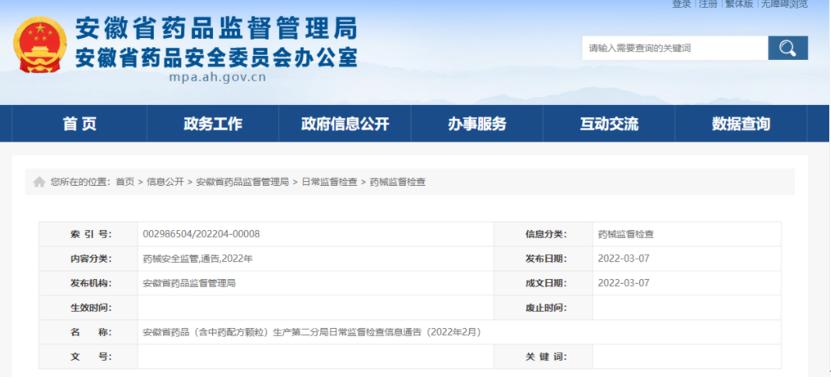Viewport: 831px width, 387px height.
Task: Click the 文号 label cell
Action: click(89, 357)
